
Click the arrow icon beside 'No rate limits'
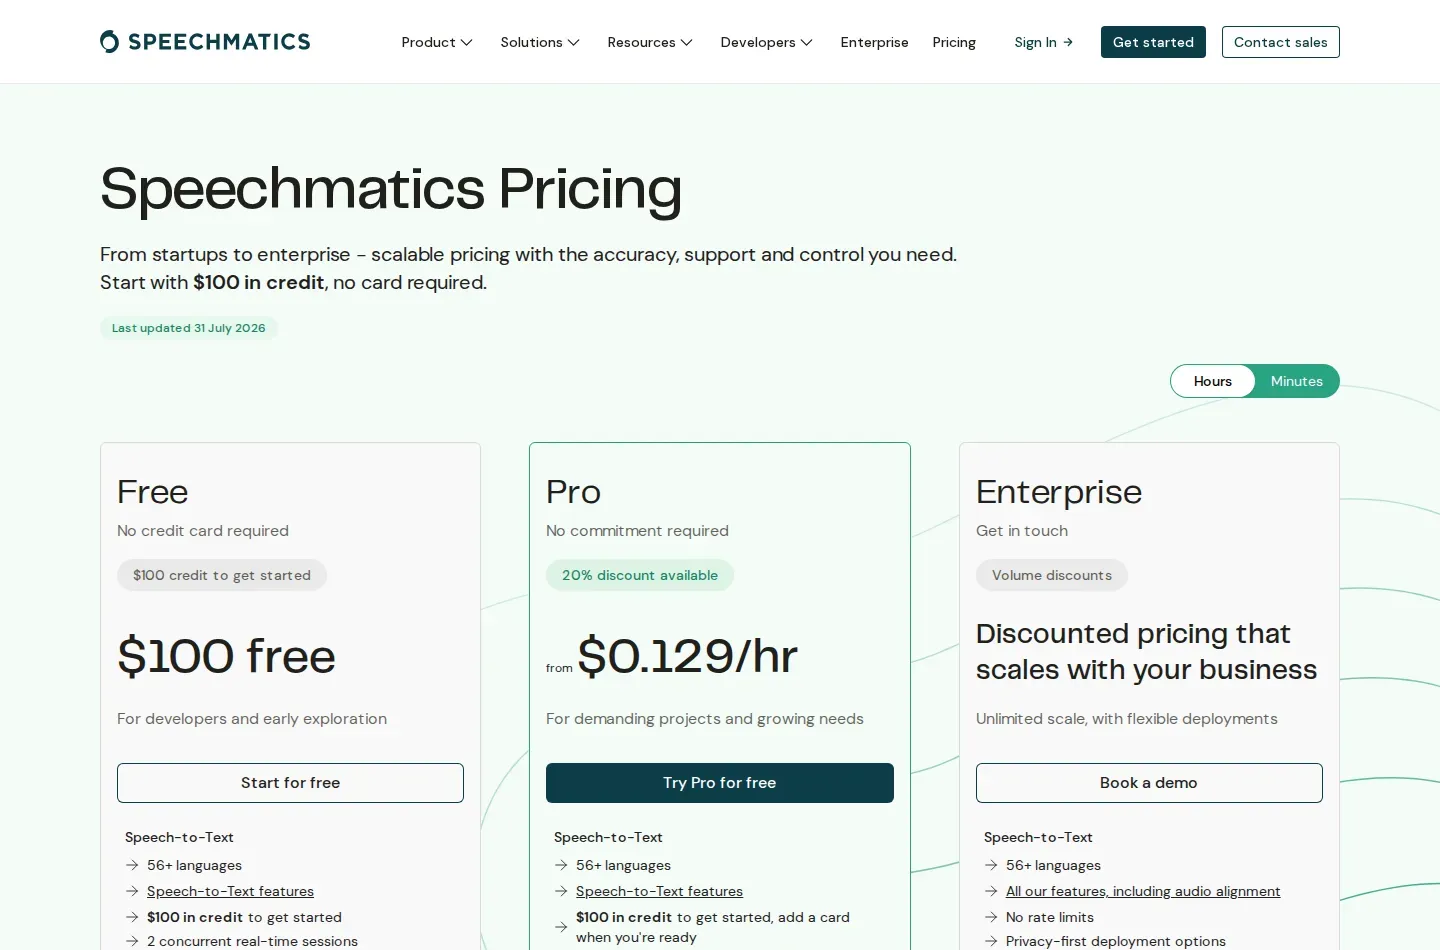click(x=991, y=917)
